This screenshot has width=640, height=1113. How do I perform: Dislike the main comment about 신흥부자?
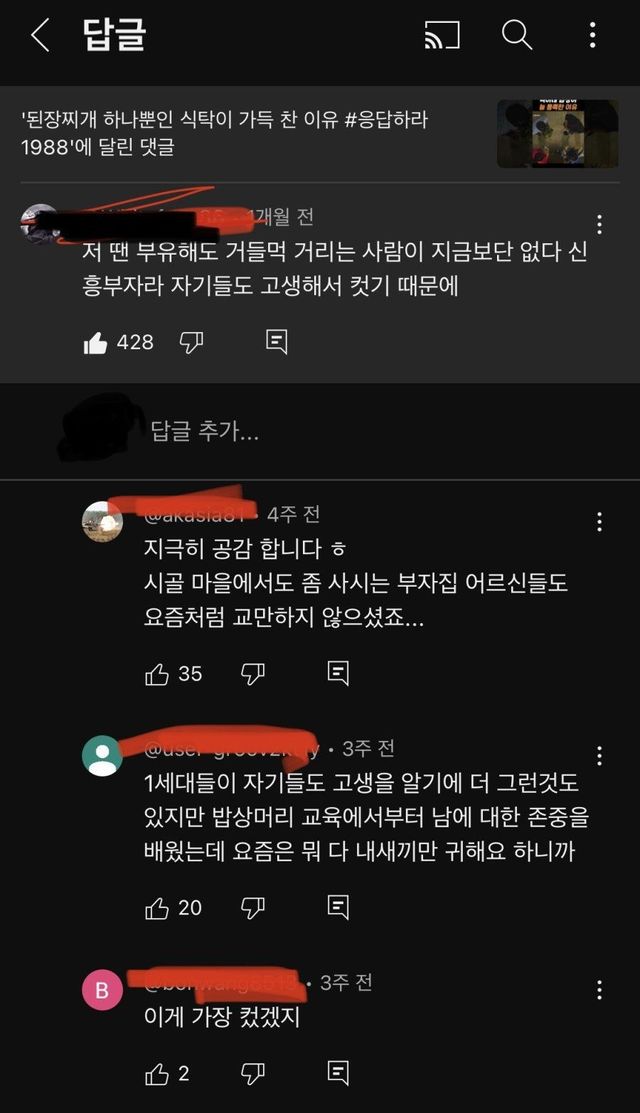pos(191,343)
